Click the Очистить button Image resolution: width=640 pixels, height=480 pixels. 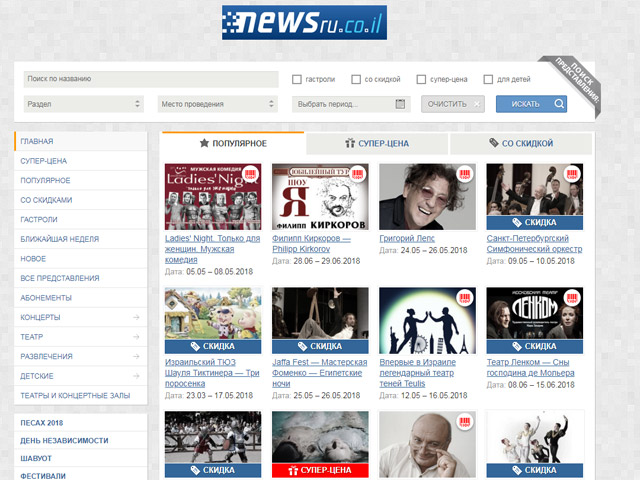(453, 104)
